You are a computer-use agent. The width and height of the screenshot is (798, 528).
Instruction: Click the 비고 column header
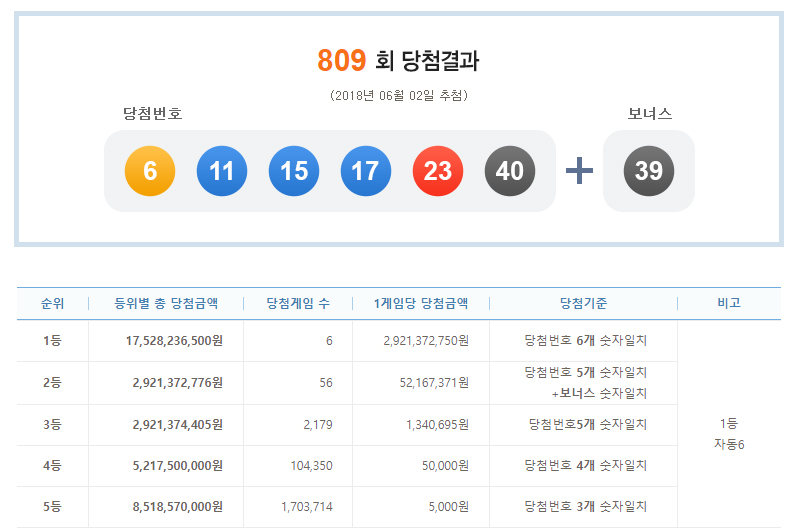729,303
